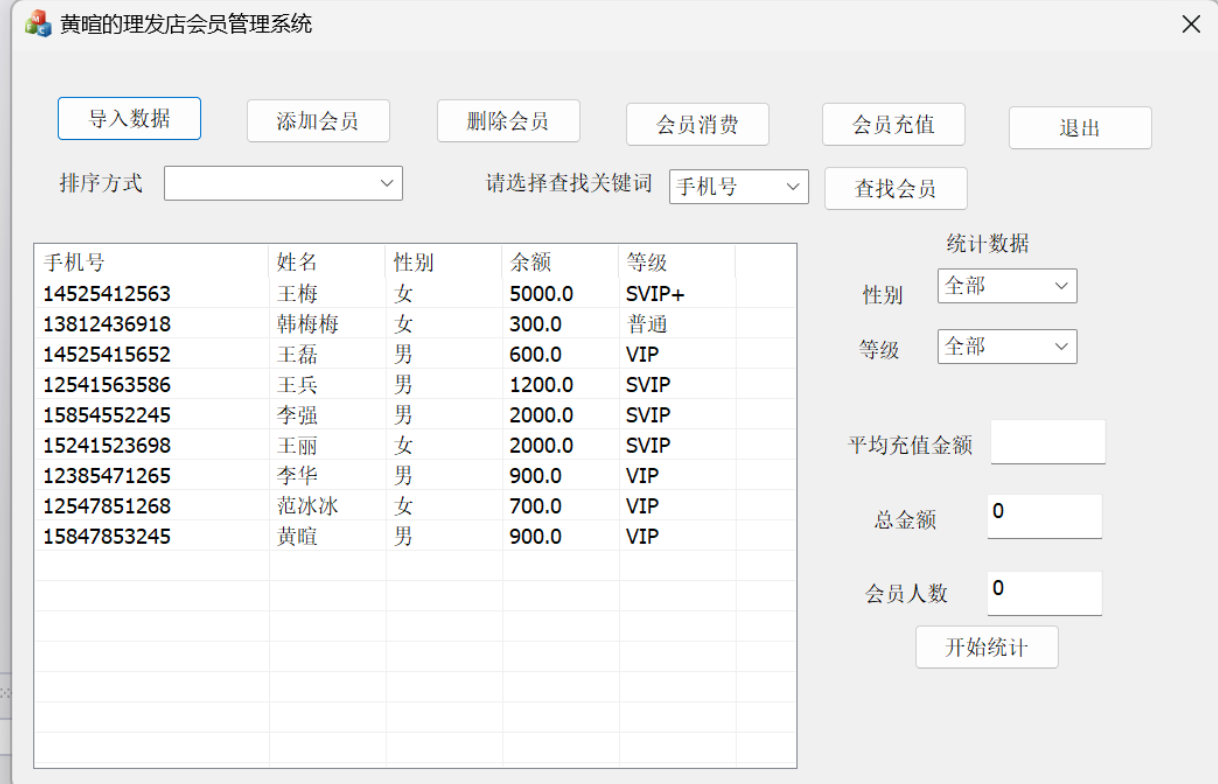The image size is (1218, 784).
Task: Click the 余额 column header
Action: 559,262
